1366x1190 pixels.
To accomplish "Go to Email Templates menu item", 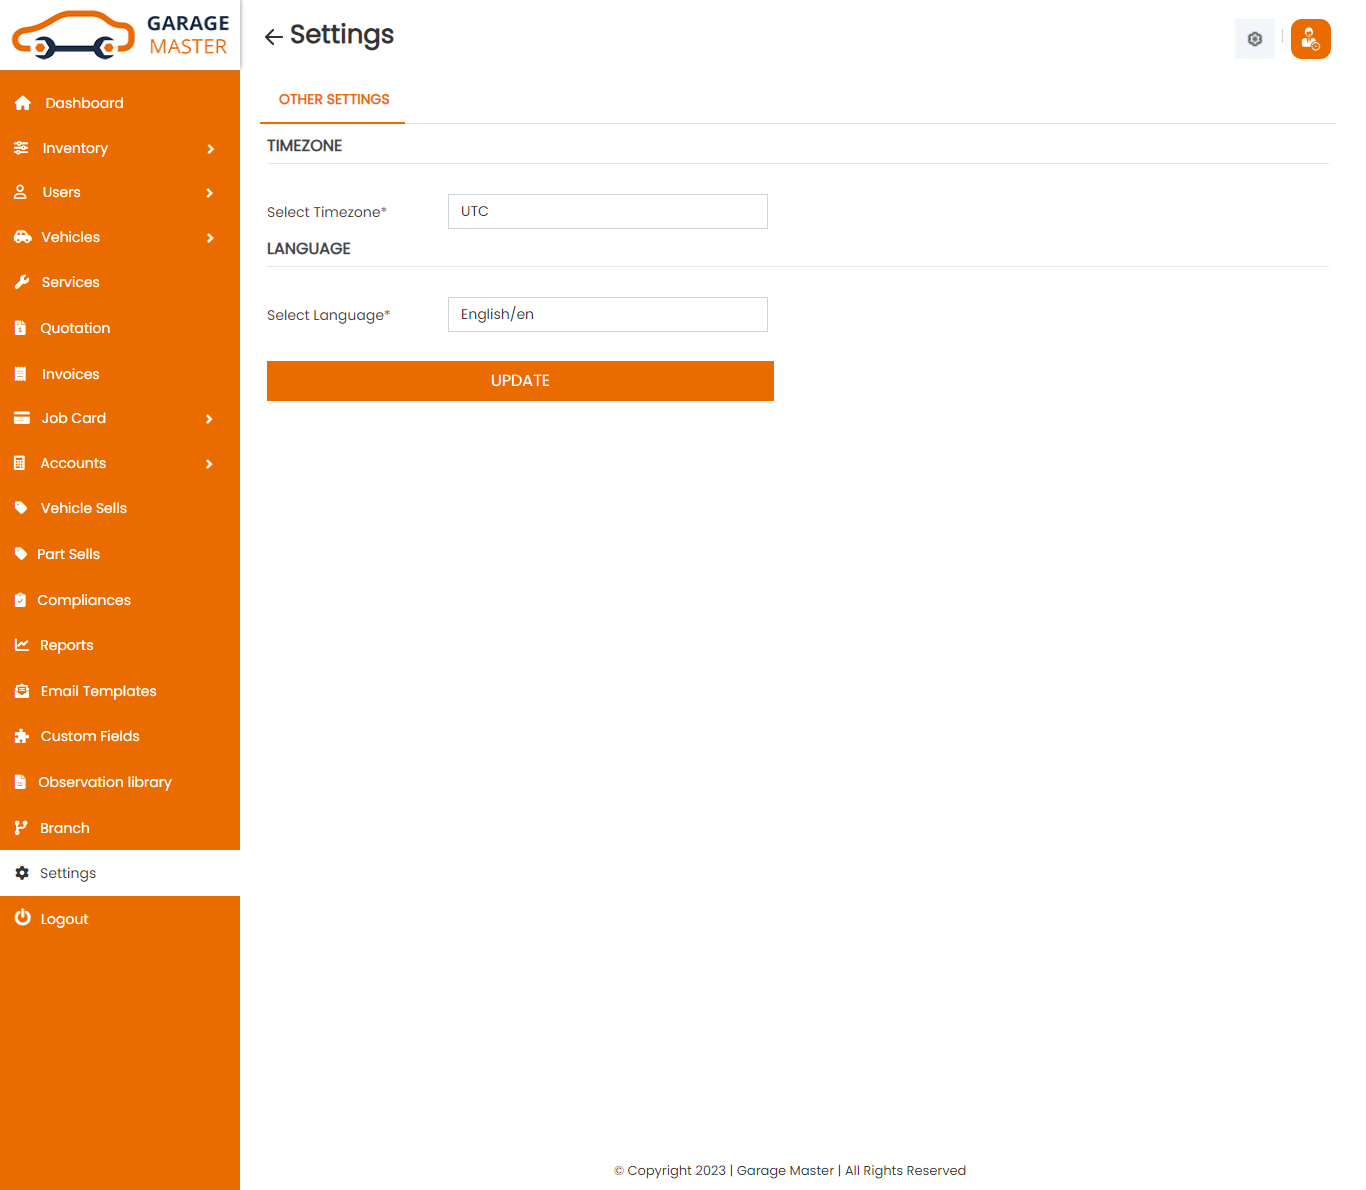I will click(x=98, y=691).
